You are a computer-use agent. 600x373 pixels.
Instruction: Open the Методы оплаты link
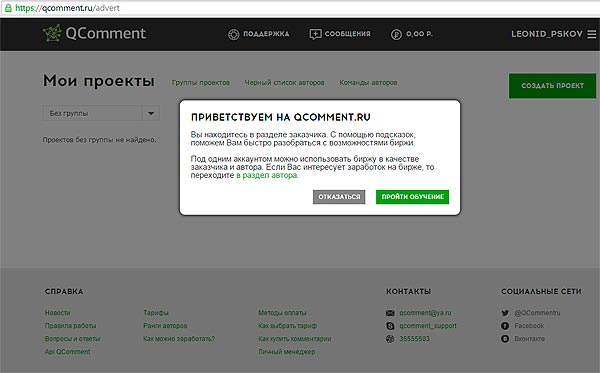(282, 313)
